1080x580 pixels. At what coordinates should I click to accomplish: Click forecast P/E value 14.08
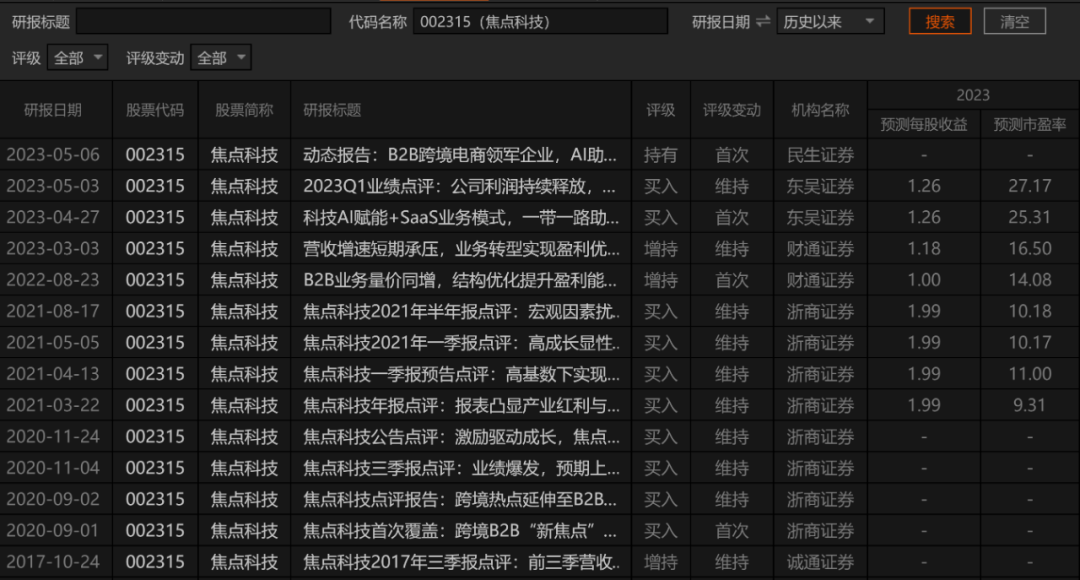(x=1029, y=280)
